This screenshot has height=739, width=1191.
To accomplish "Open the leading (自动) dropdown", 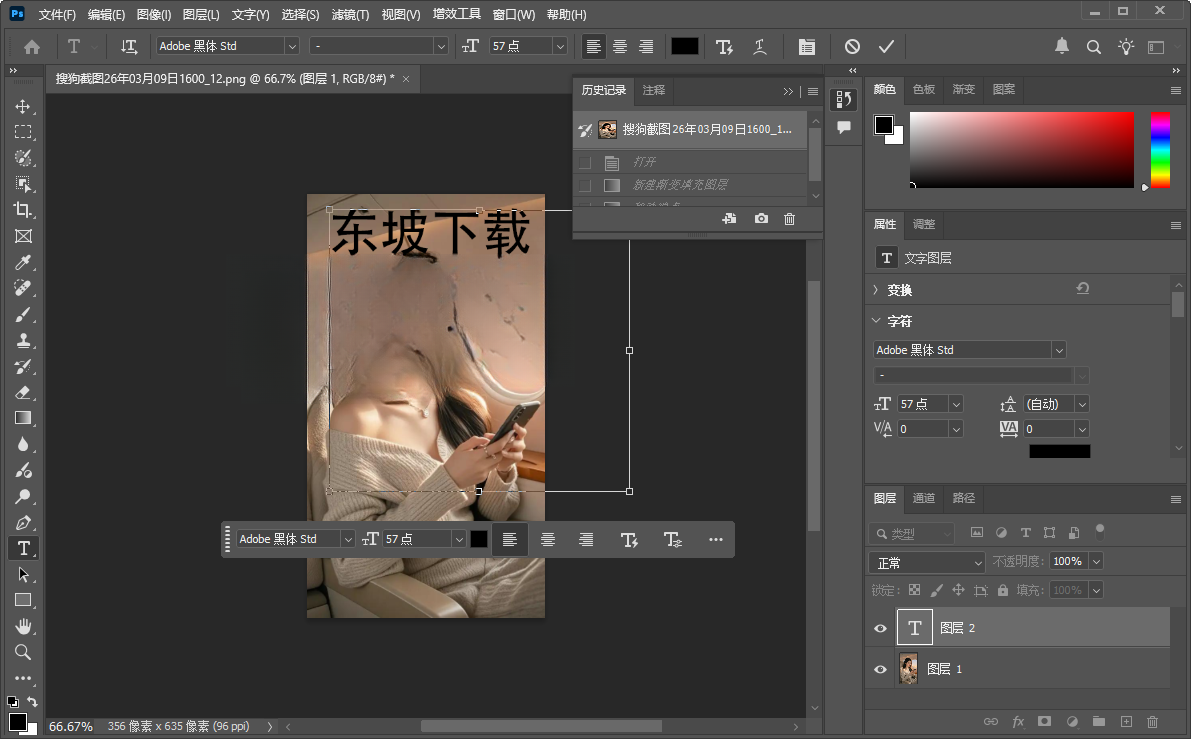I will 1082,404.
